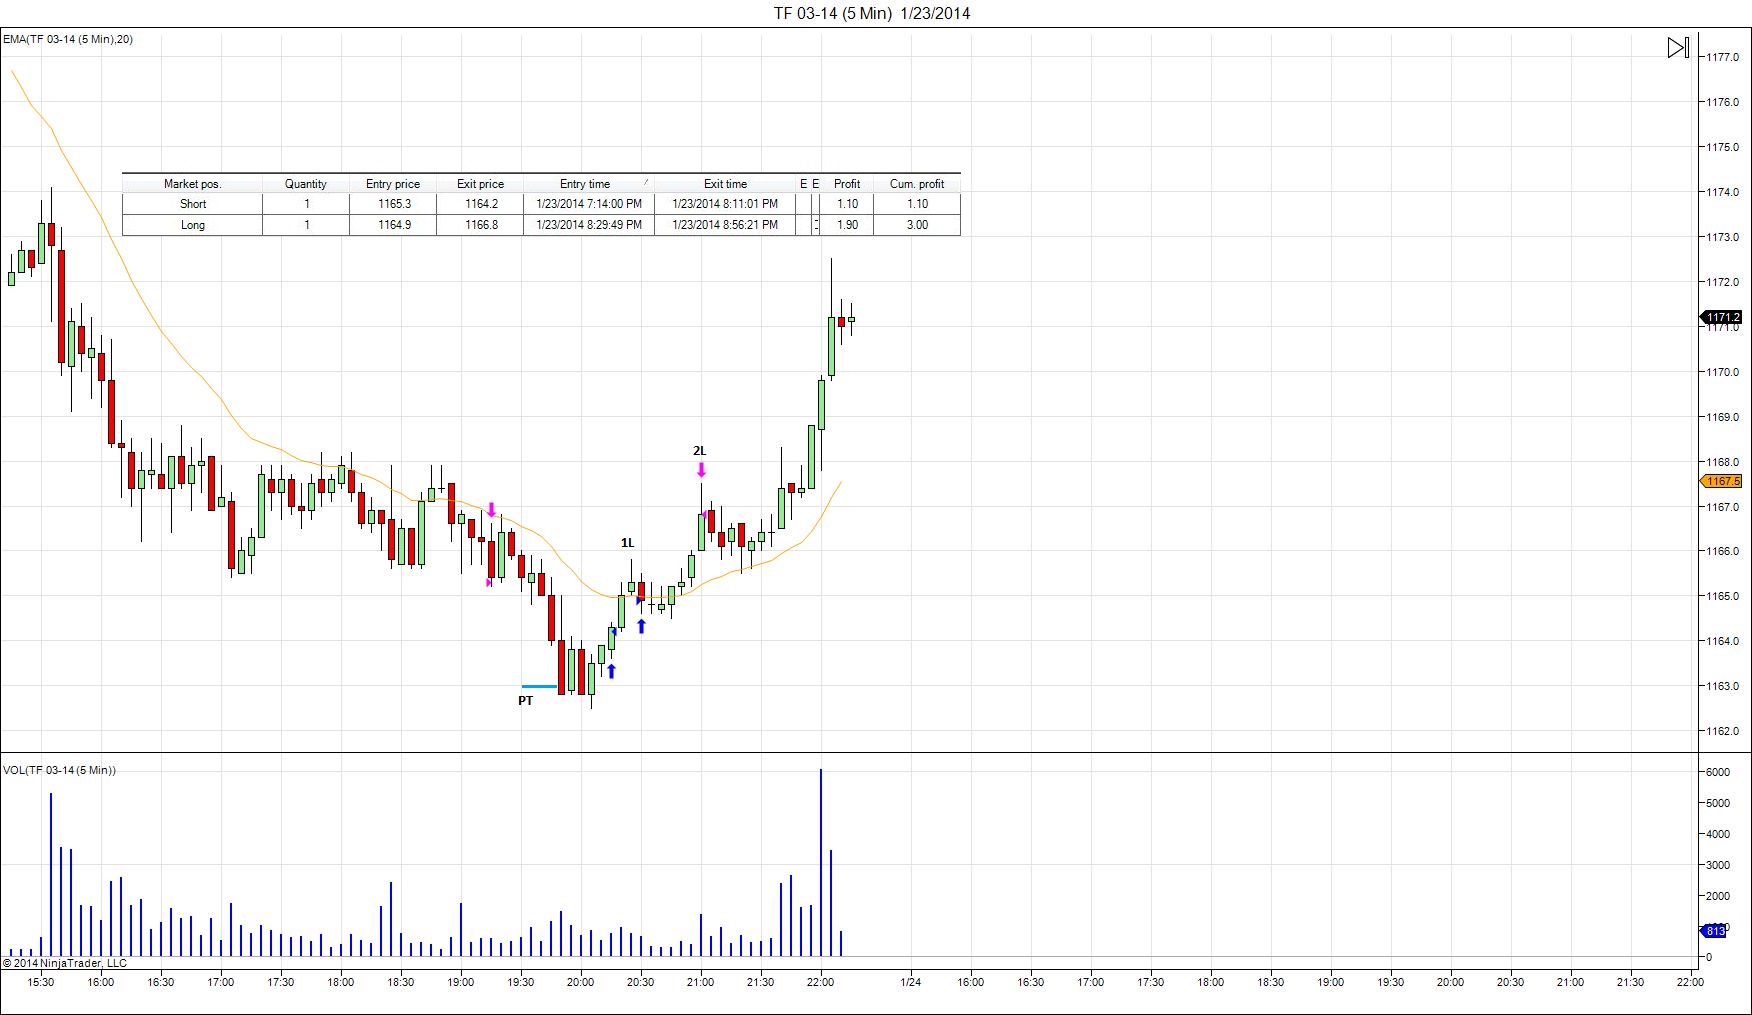Click the Profit column header
The height and width of the screenshot is (1015, 1752).
tap(847, 184)
